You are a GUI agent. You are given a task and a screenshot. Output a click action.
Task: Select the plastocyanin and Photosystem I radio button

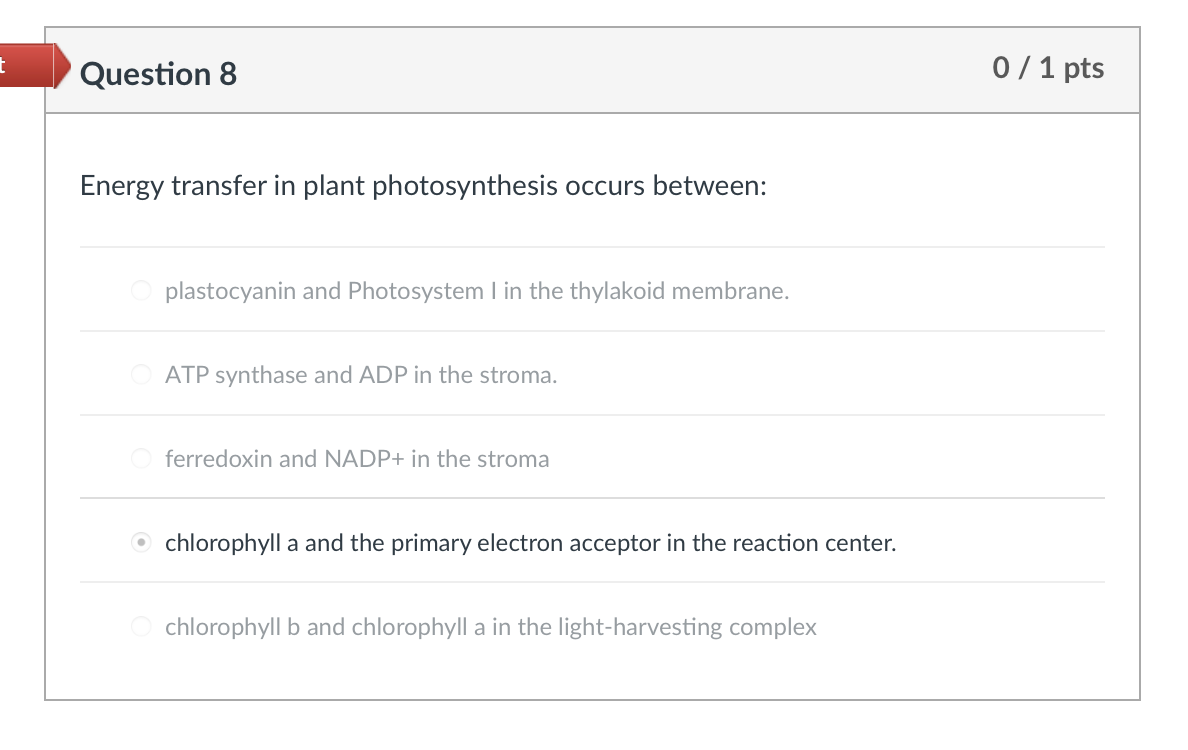click(142, 292)
